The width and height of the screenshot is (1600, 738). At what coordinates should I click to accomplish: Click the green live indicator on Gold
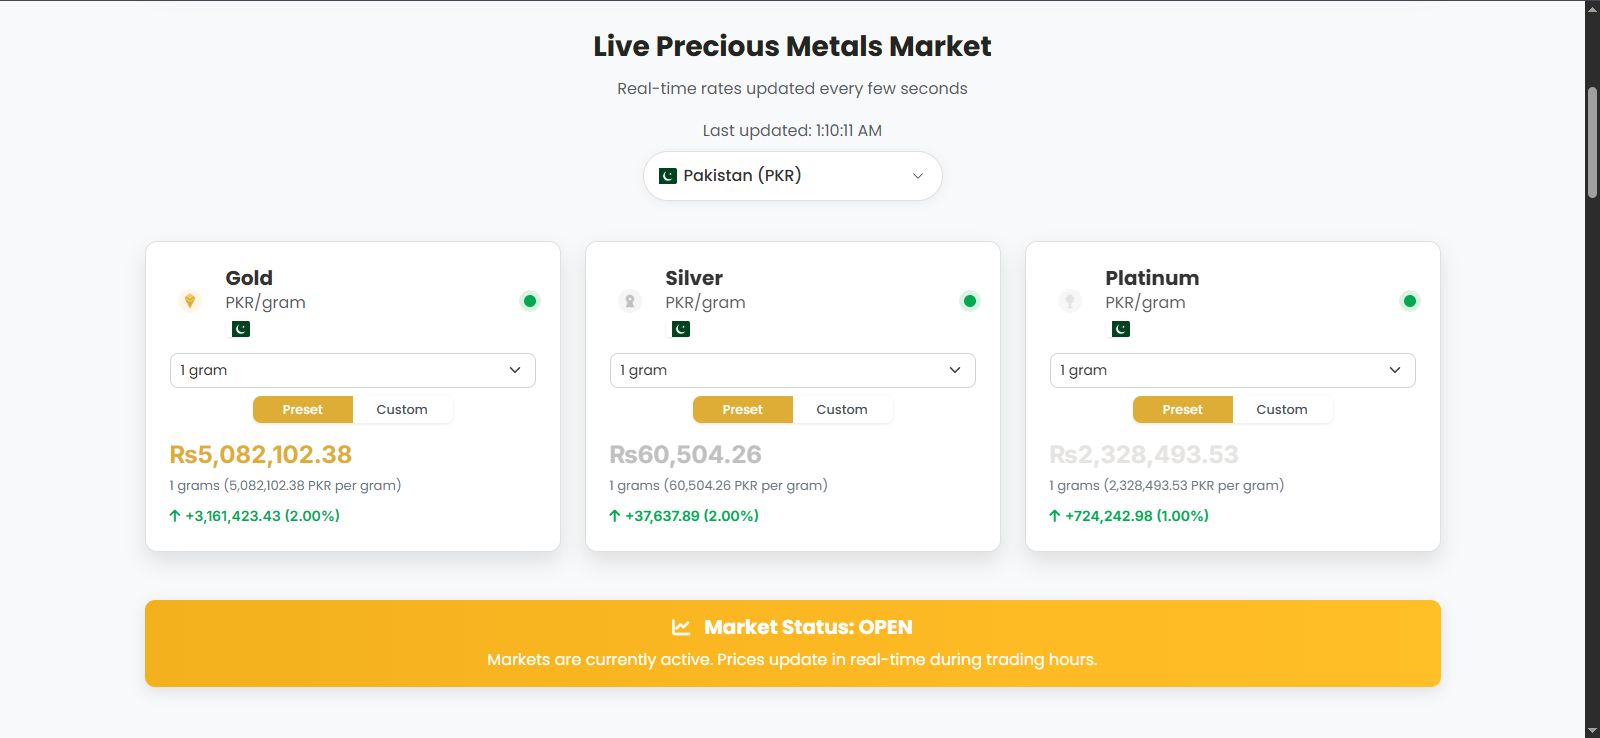(x=530, y=301)
